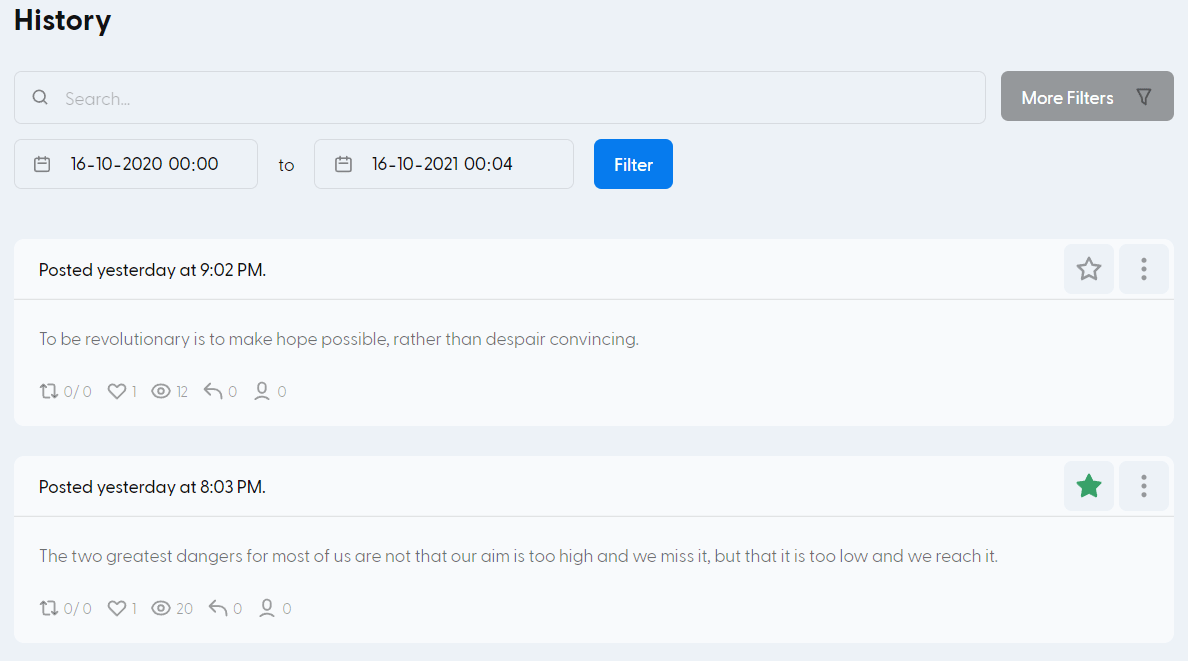This screenshot has width=1188, height=661.
Task: Click eye views icon on second post
Action: (160, 608)
